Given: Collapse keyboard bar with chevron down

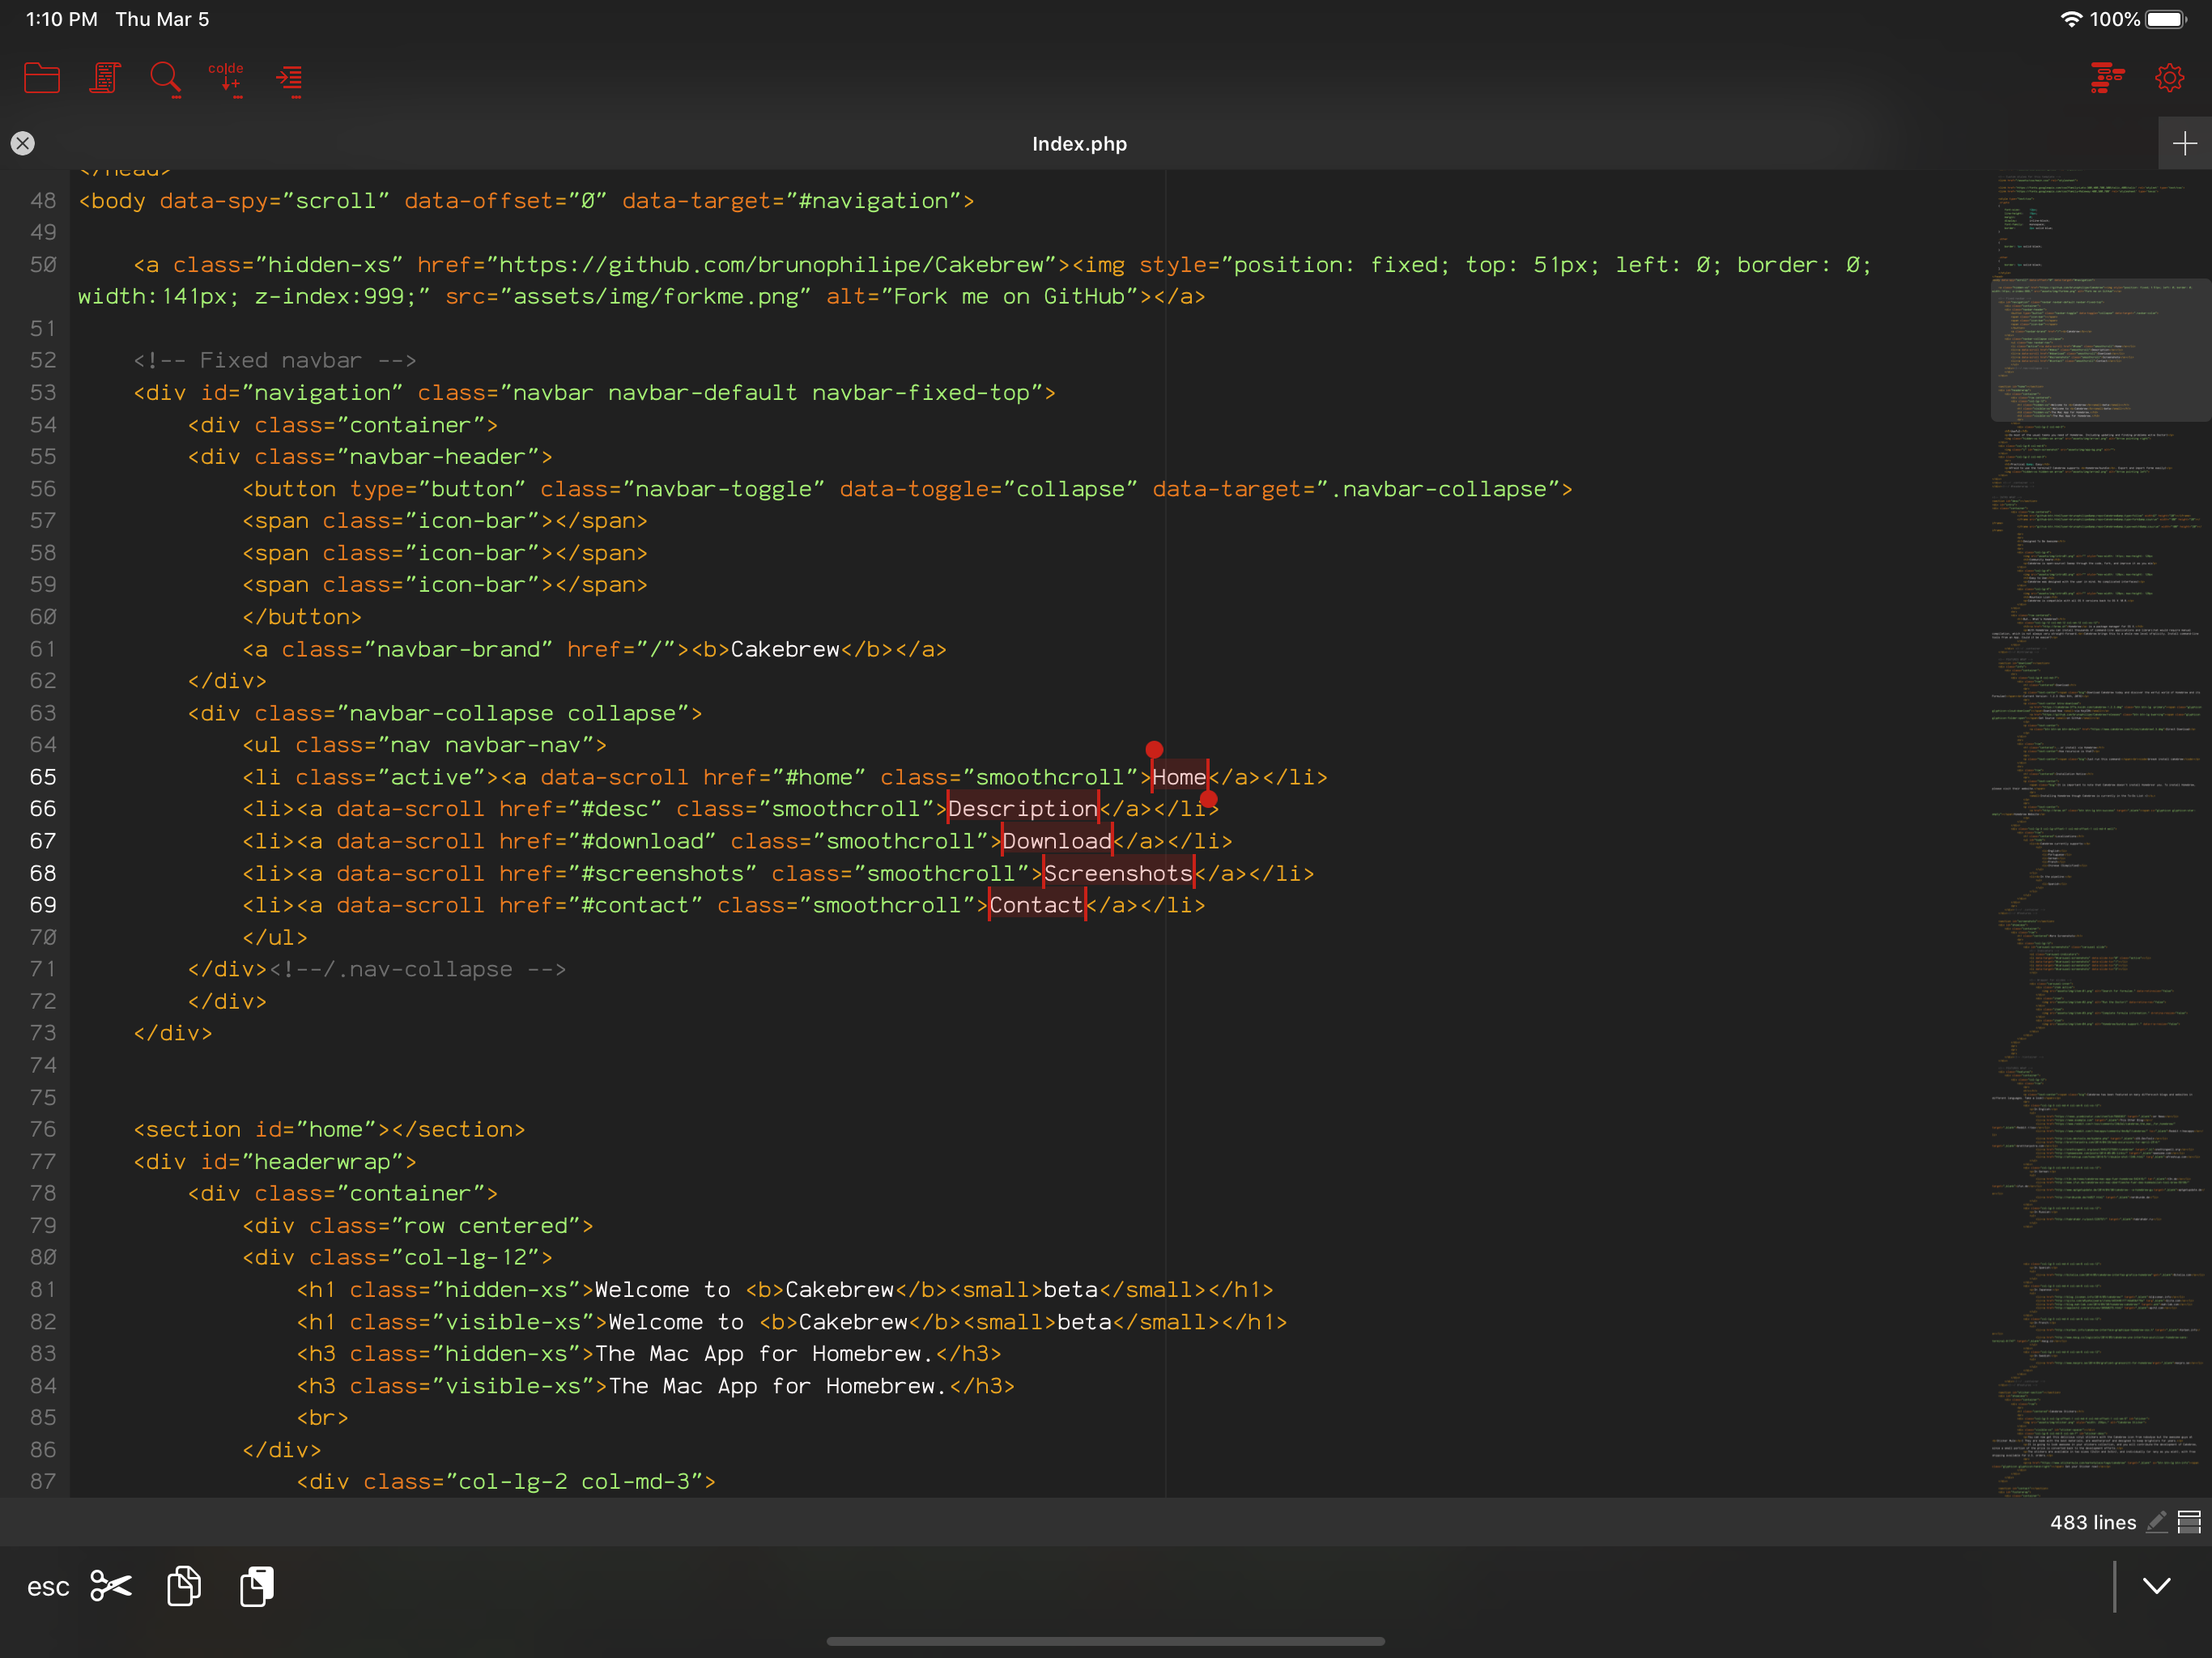Looking at the screenshot, I should click(x=2157, y=1586).
